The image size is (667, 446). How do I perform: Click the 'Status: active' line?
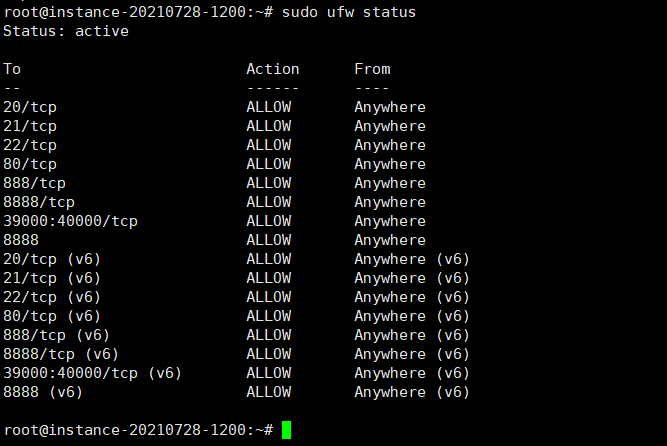(66, 31)
